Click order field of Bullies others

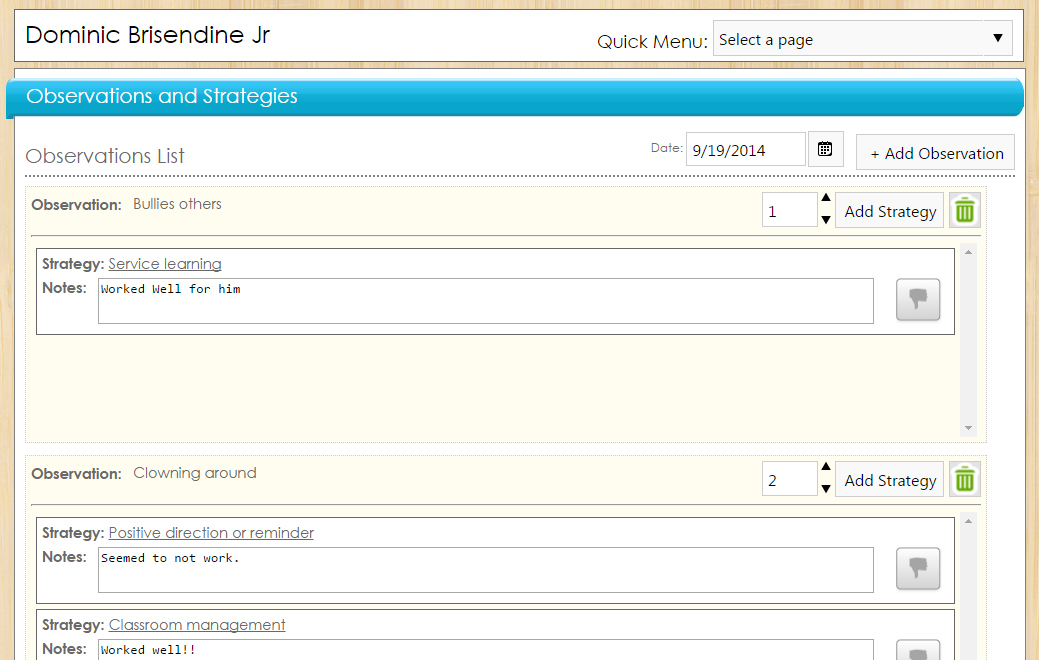click(790, 210)
